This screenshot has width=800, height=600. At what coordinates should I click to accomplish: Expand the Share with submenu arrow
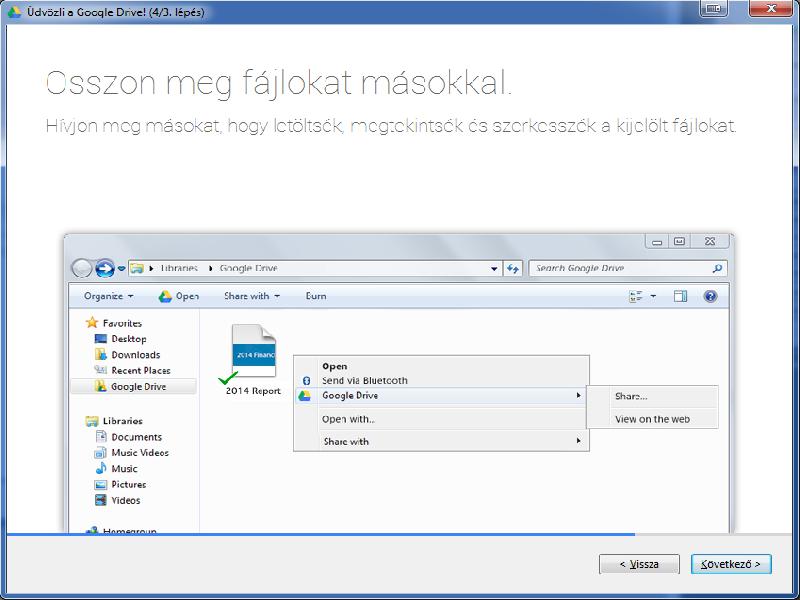[x=578, y=441]
